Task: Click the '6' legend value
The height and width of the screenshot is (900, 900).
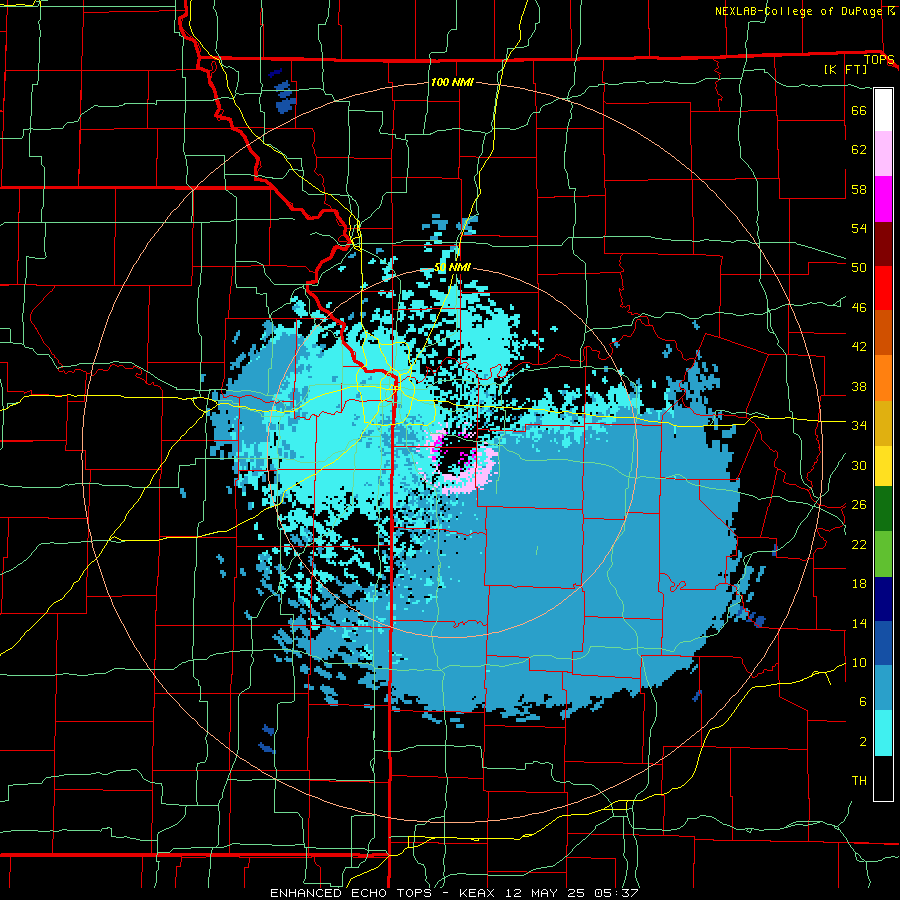Action: tap(863, 703)
